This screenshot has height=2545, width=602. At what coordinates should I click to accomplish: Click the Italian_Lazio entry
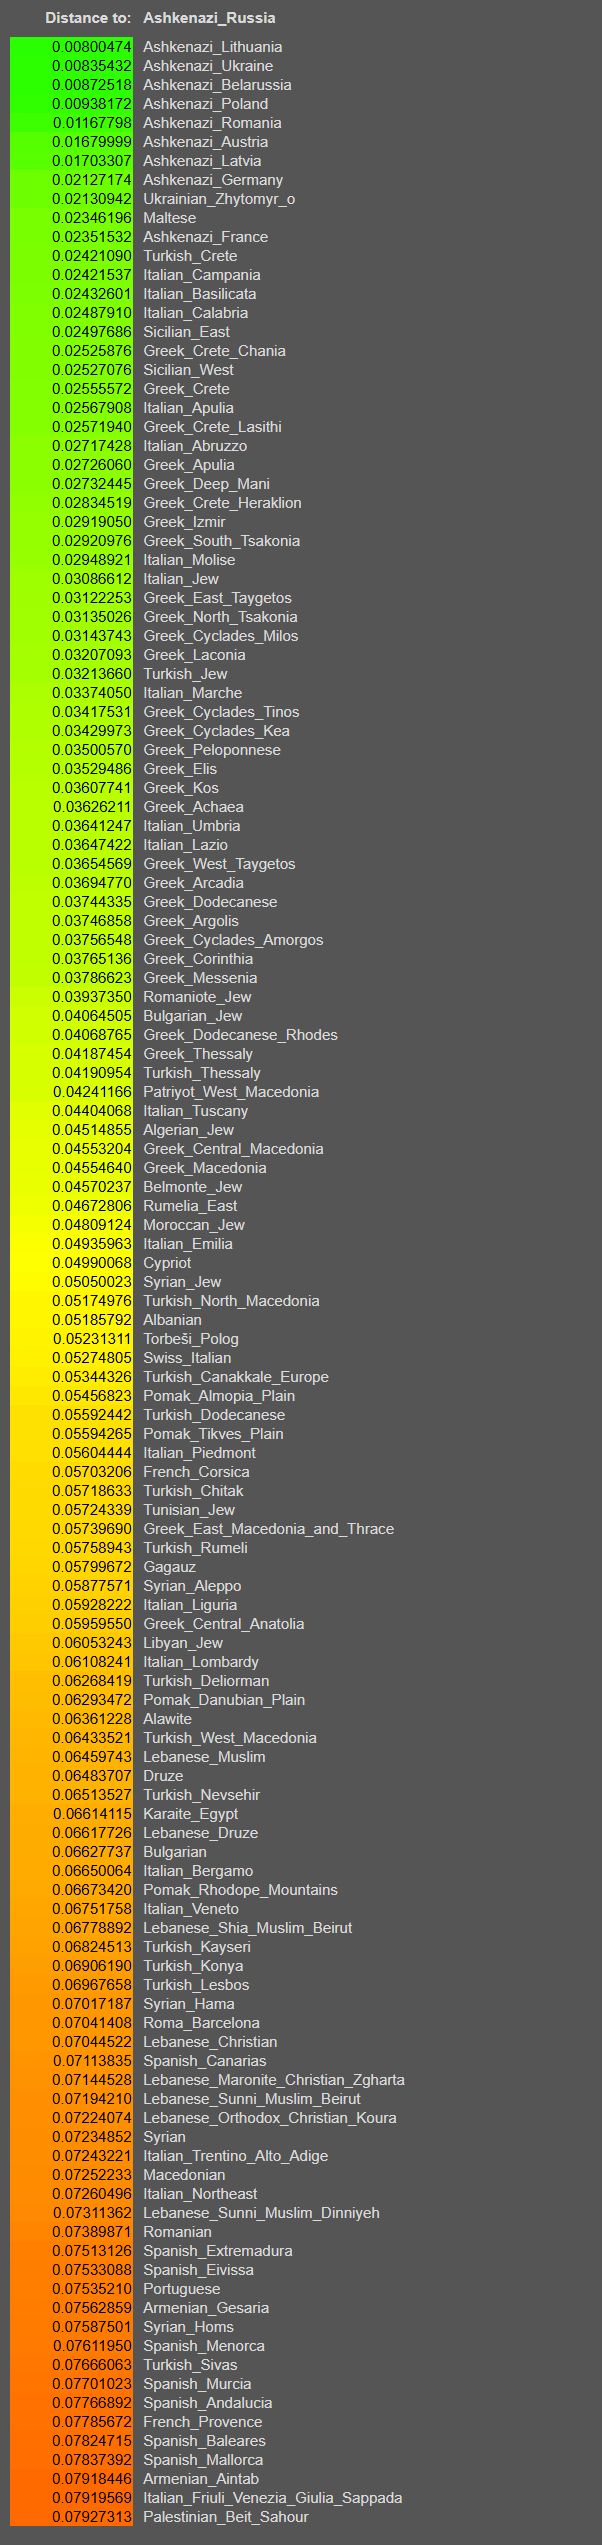point(185,845)
